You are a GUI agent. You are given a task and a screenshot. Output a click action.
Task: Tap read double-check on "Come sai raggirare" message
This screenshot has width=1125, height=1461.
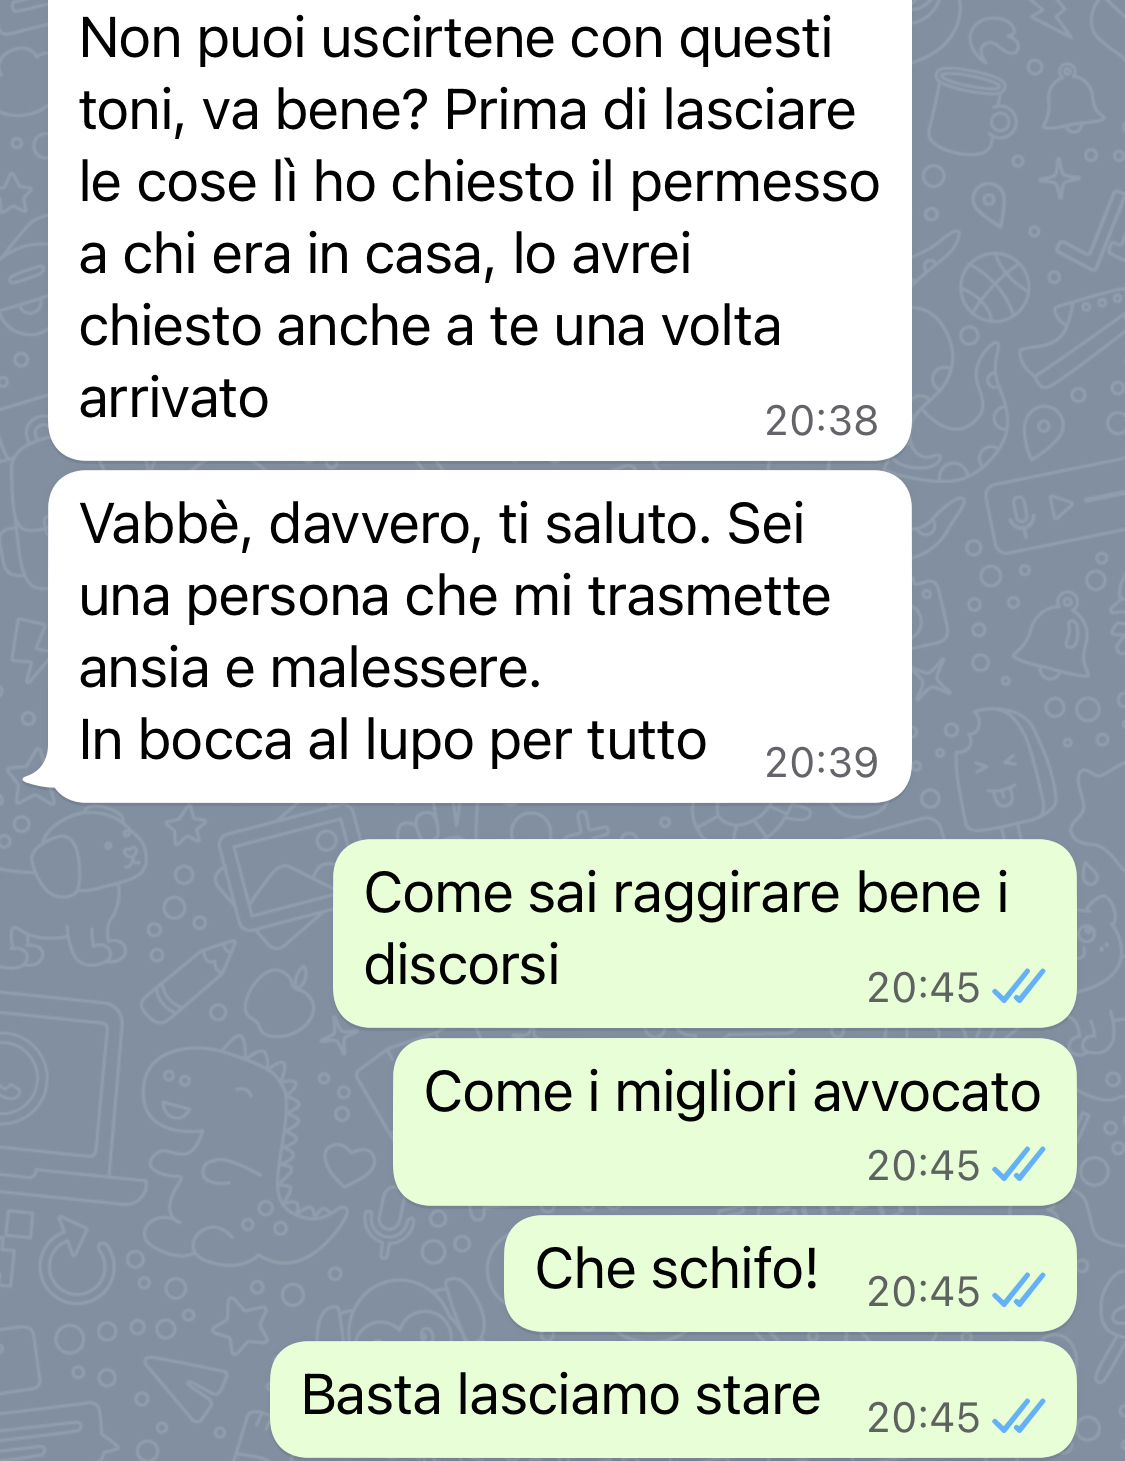coord(1018,987)
